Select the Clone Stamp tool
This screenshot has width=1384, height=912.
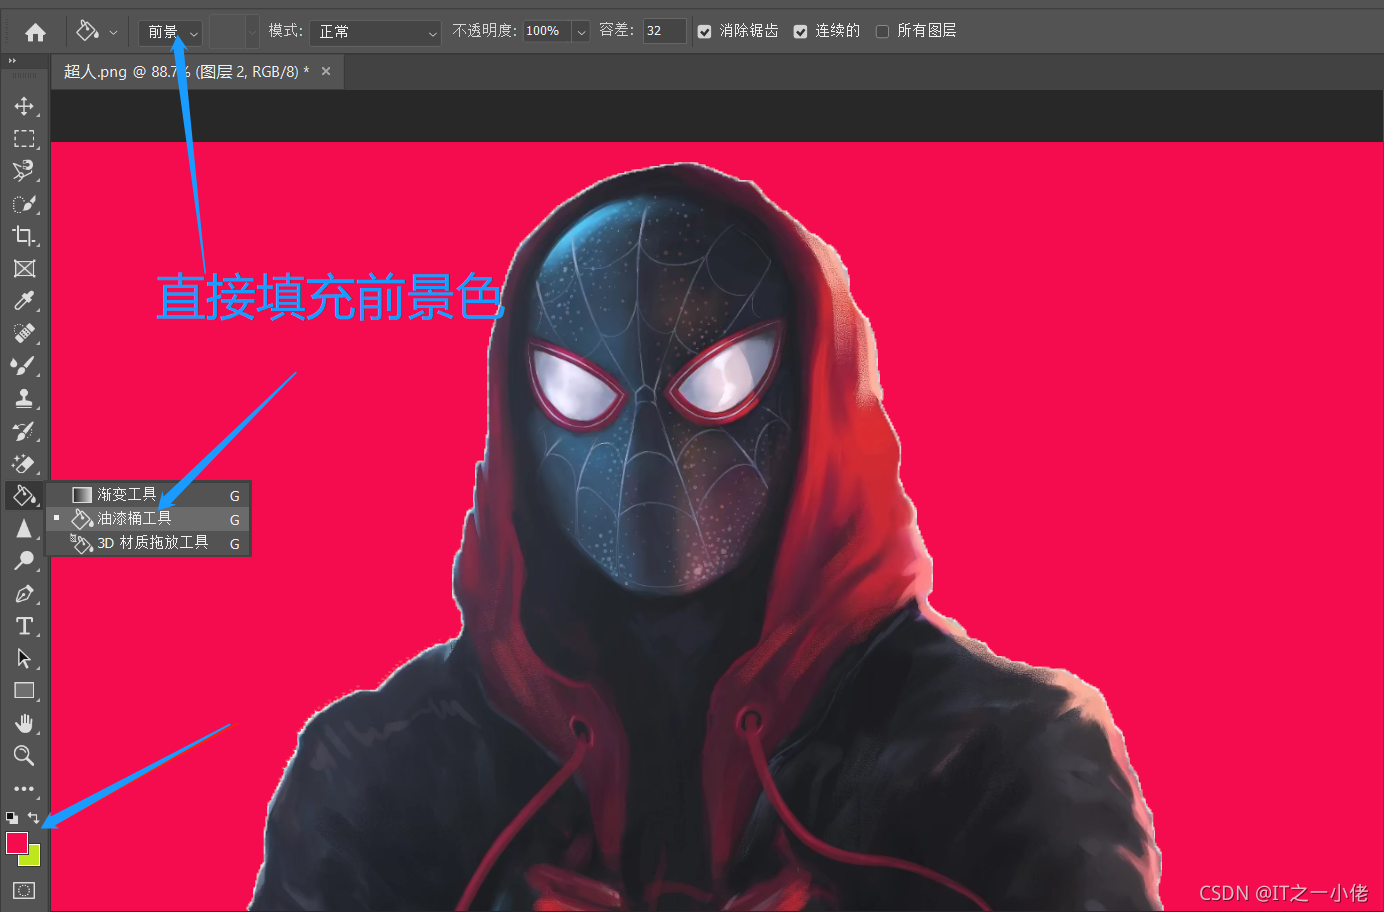click(24, 399)
